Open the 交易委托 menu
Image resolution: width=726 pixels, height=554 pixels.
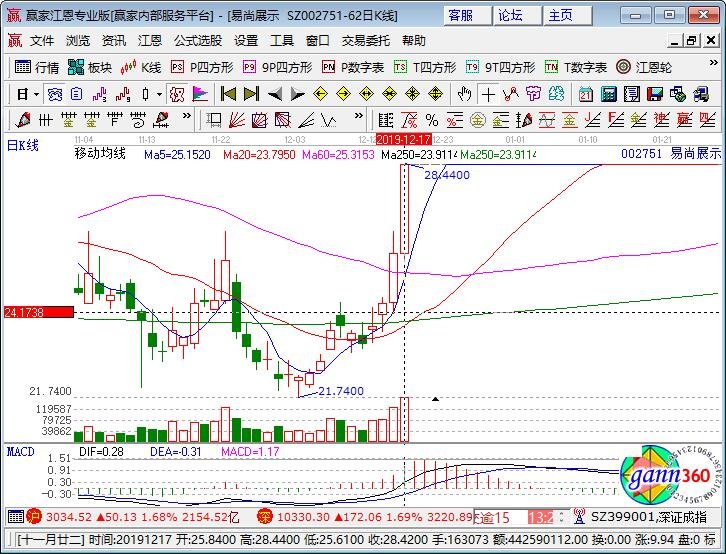[366, 41]
